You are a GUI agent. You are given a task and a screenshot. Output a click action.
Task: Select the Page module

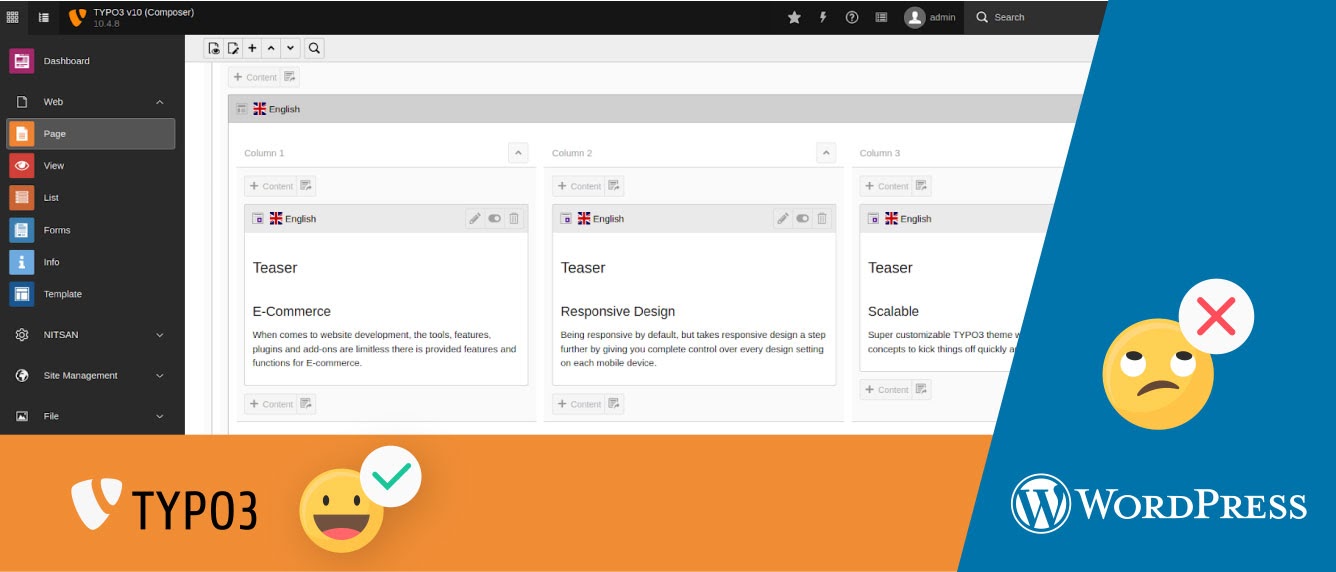91,134
